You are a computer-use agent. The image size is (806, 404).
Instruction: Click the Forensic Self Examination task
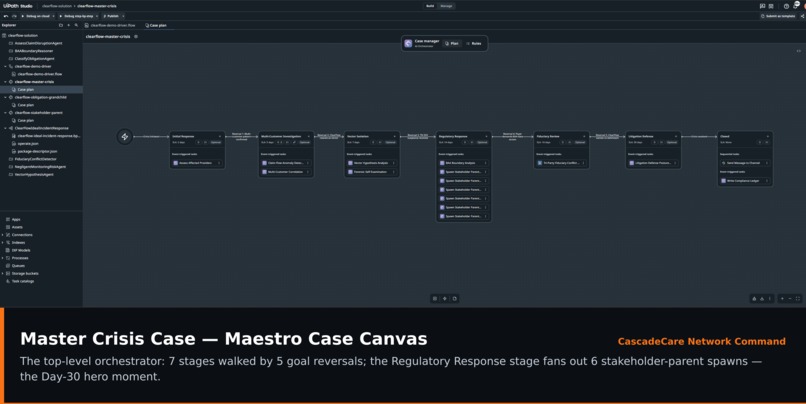[x=372, y=172]
